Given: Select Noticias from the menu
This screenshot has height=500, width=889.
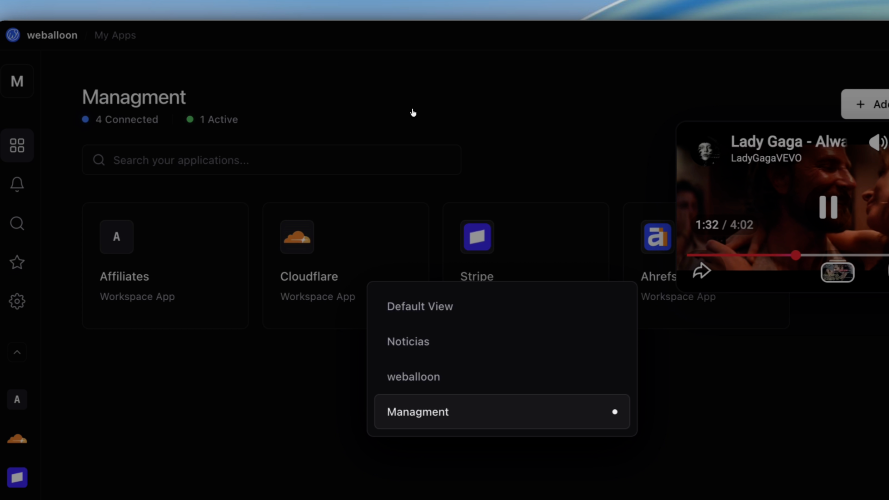Looking at the screenshot, I should tap(502, 341).
